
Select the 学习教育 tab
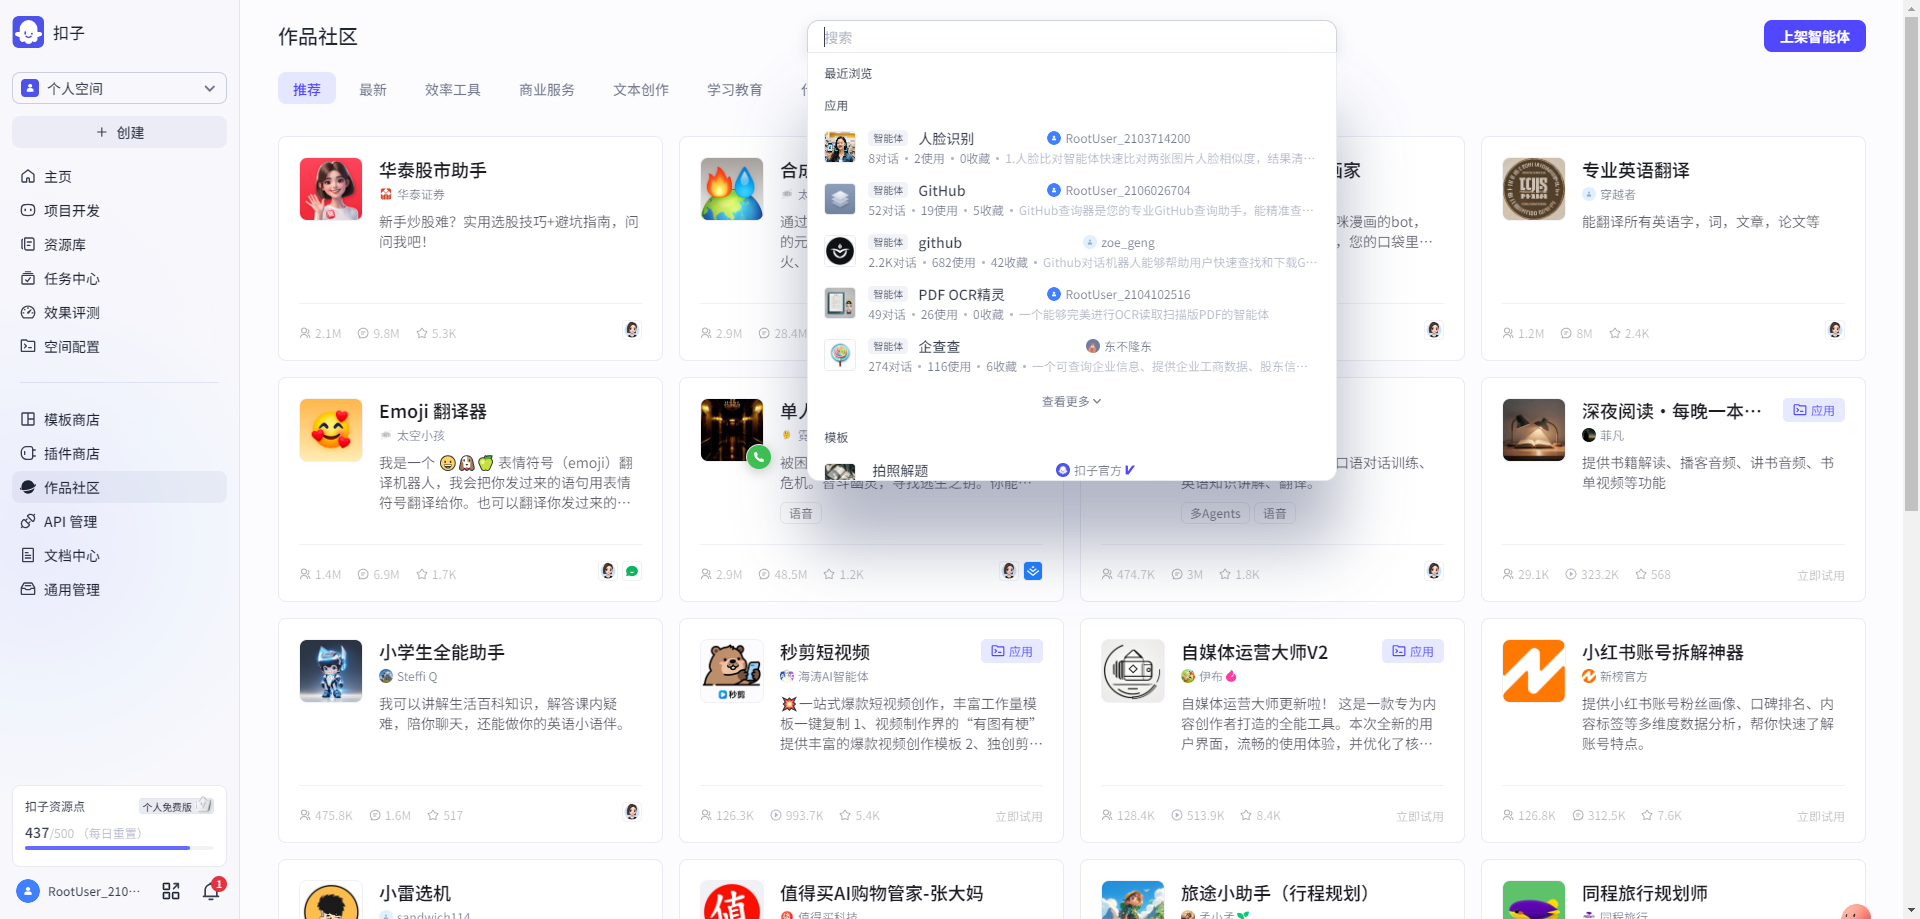coord(735,89)
